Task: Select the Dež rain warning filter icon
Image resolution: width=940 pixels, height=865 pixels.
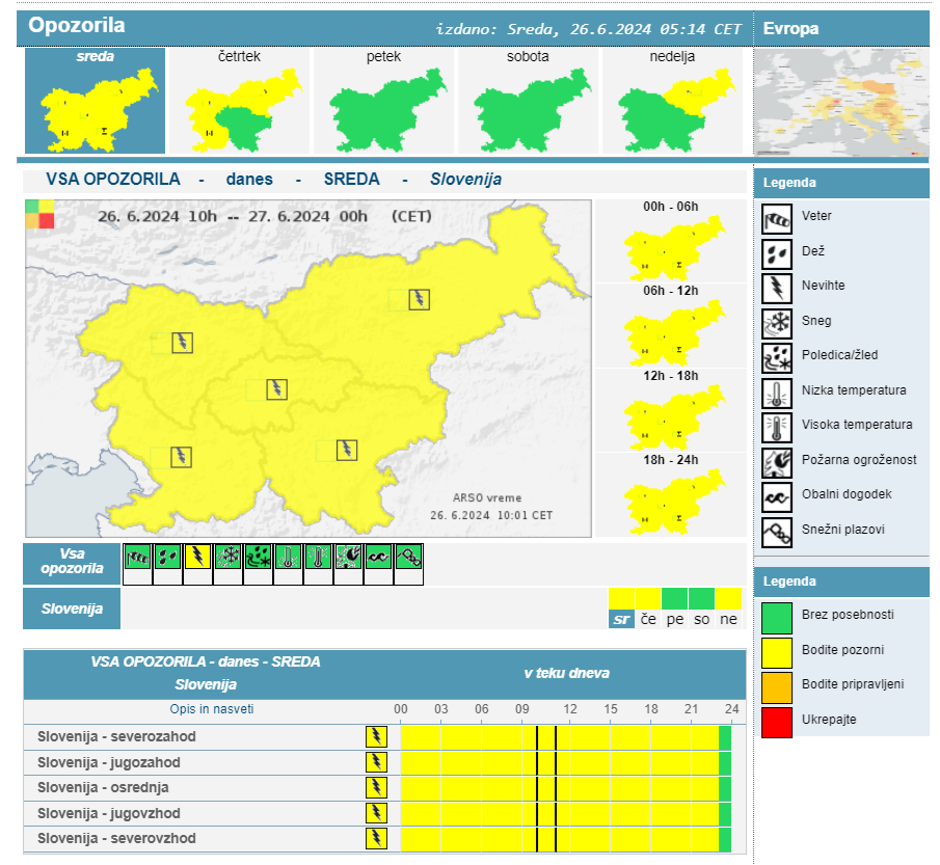Action: (166, 558)
